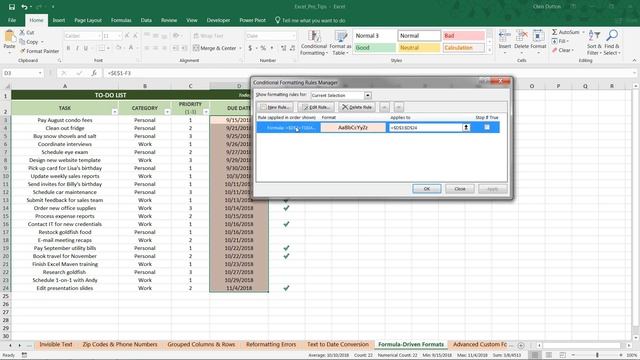Open the File menu tab

coord(12,20)
